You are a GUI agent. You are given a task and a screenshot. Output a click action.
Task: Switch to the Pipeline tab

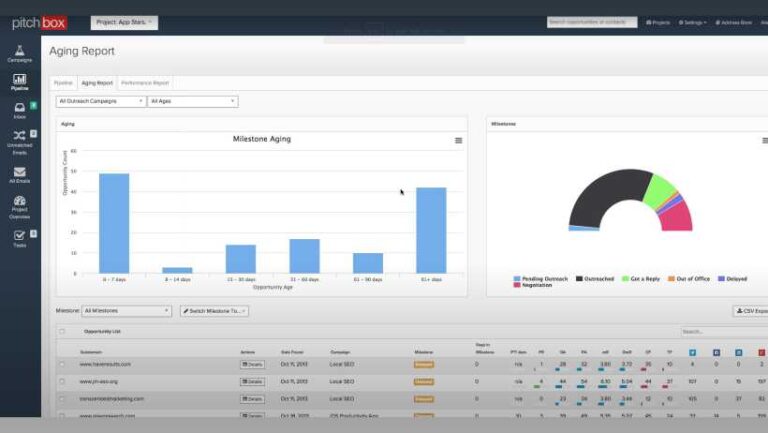(x=63, y=83)
